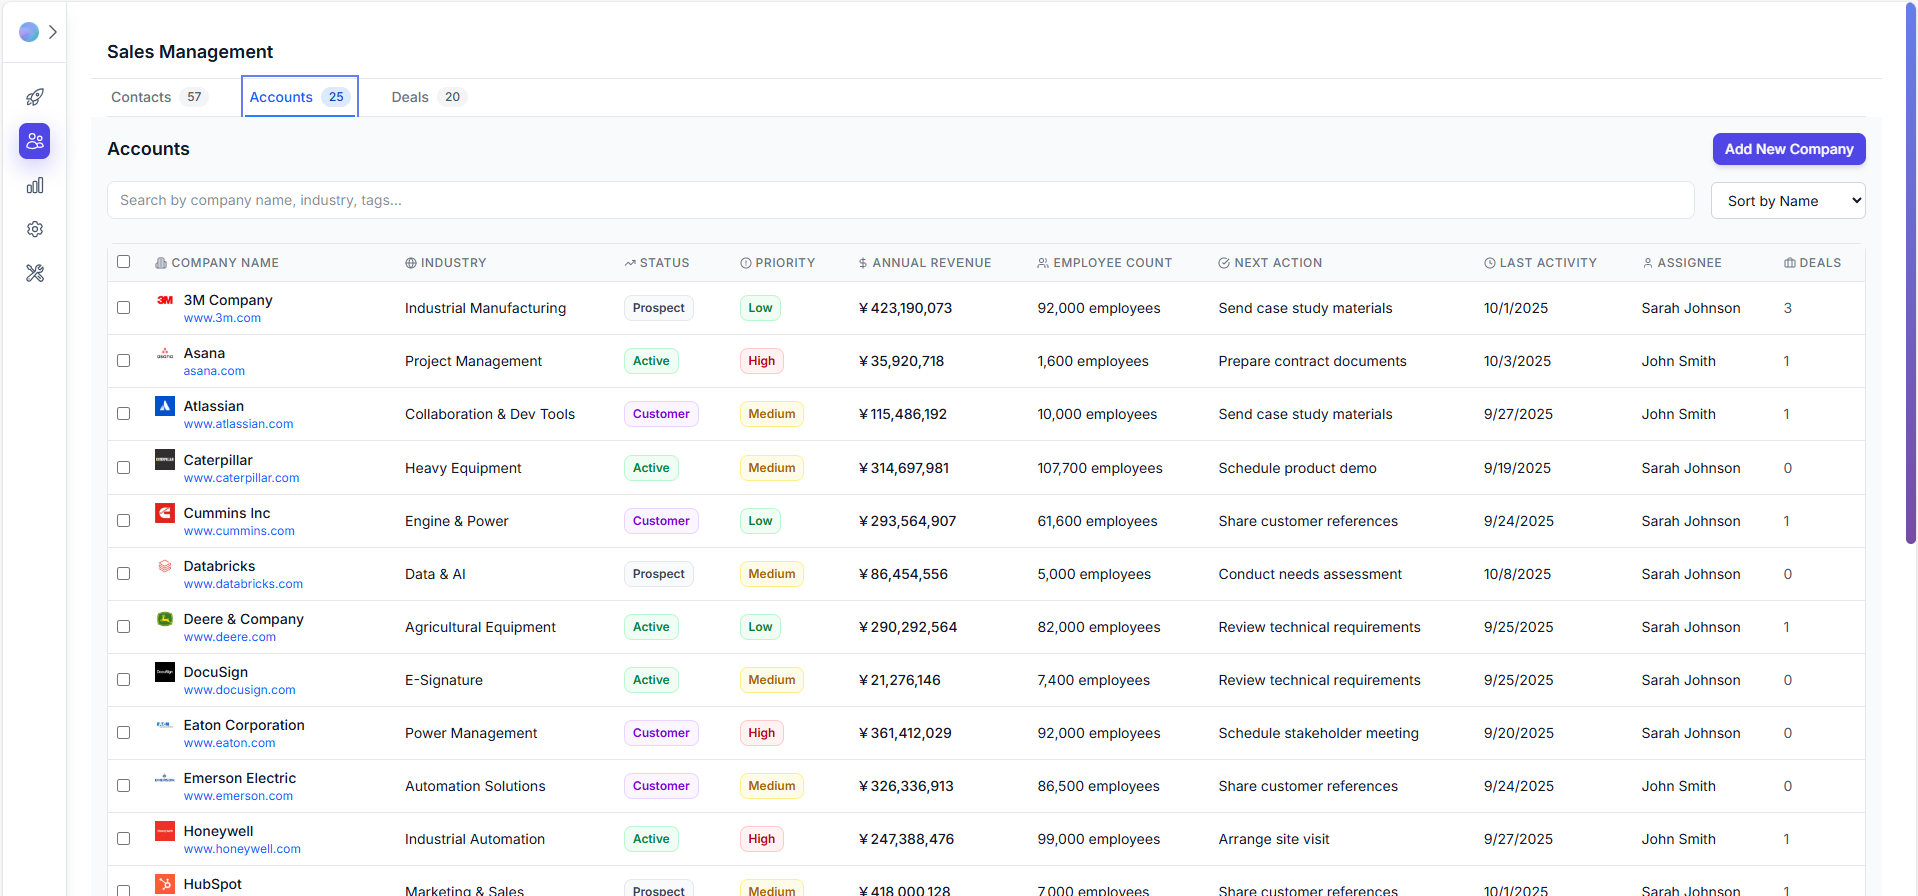
Task: Select the Databricks row checkbox
Action: (124, 574)
